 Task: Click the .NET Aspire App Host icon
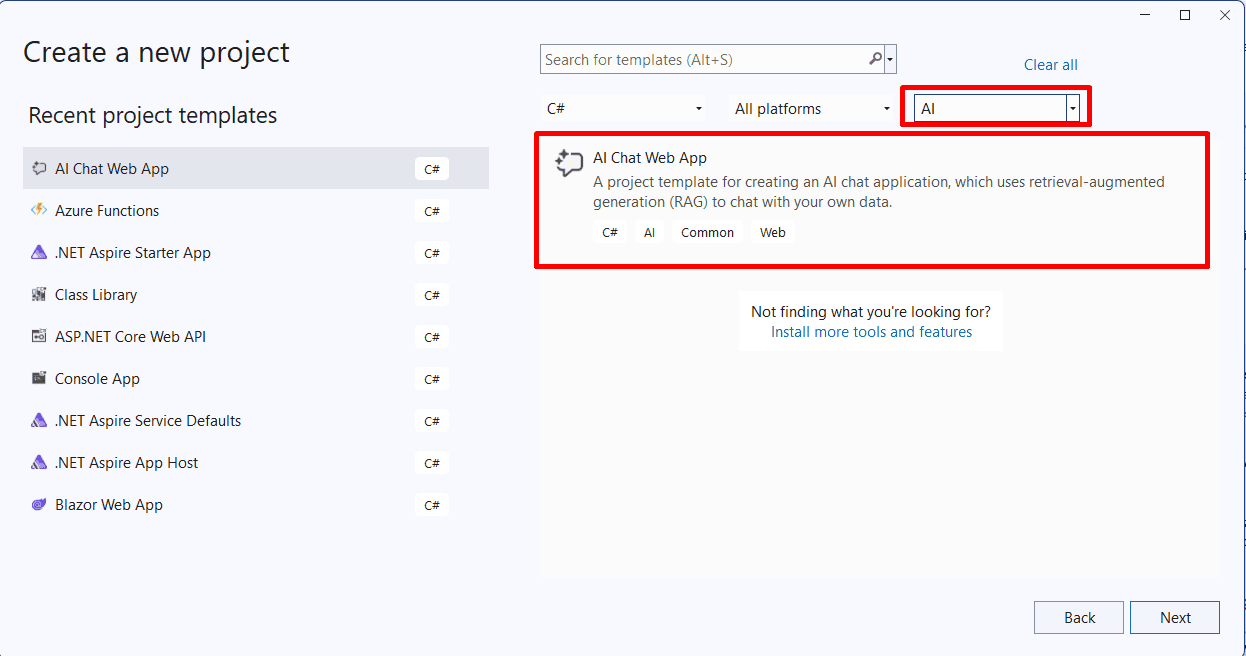pos(39,462)
